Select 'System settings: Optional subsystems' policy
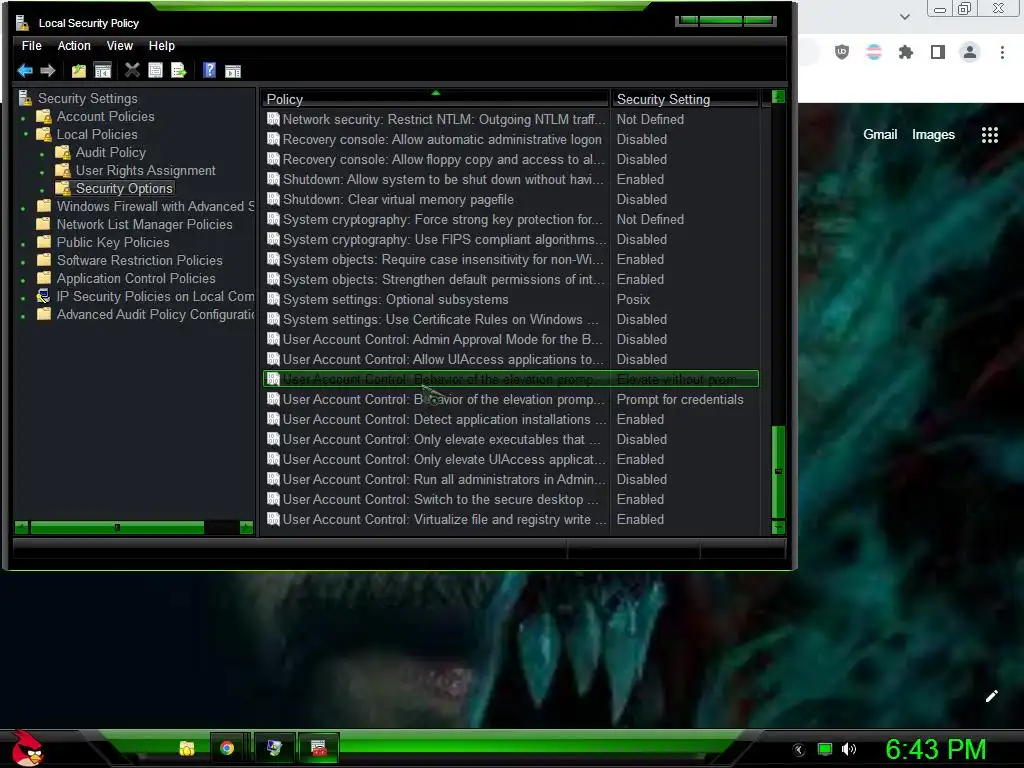 pos(511,299)
